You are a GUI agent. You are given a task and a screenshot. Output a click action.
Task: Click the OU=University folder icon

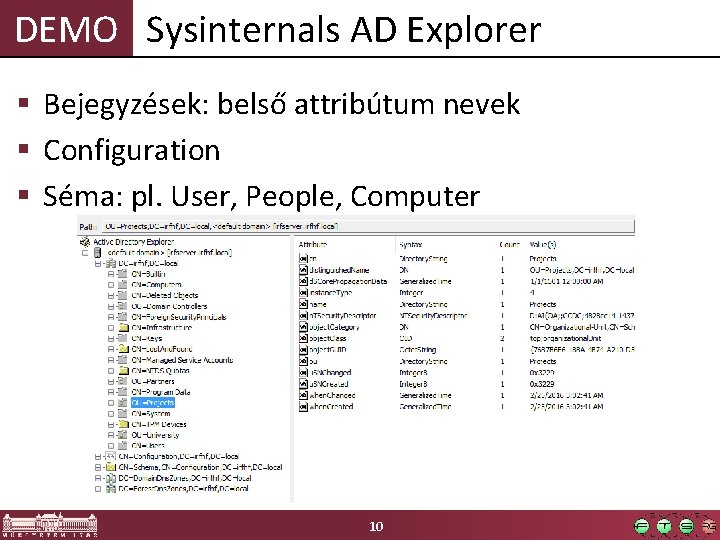[123, 435]
